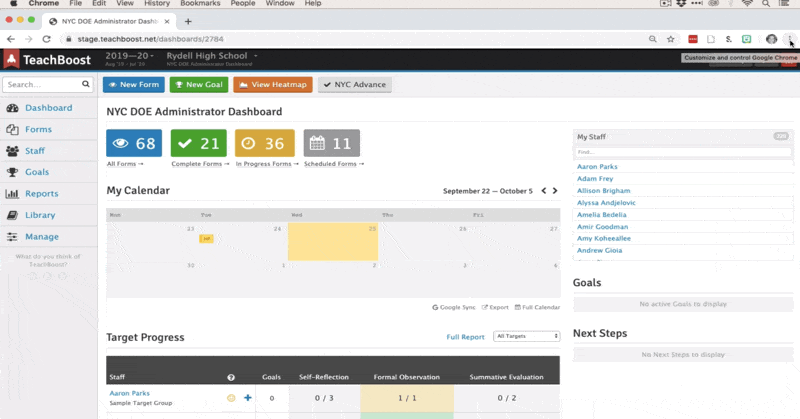Image resolution: width=800 pixels, height=419 pixels.
Task: Open the People menu
Action: [243, 4]
